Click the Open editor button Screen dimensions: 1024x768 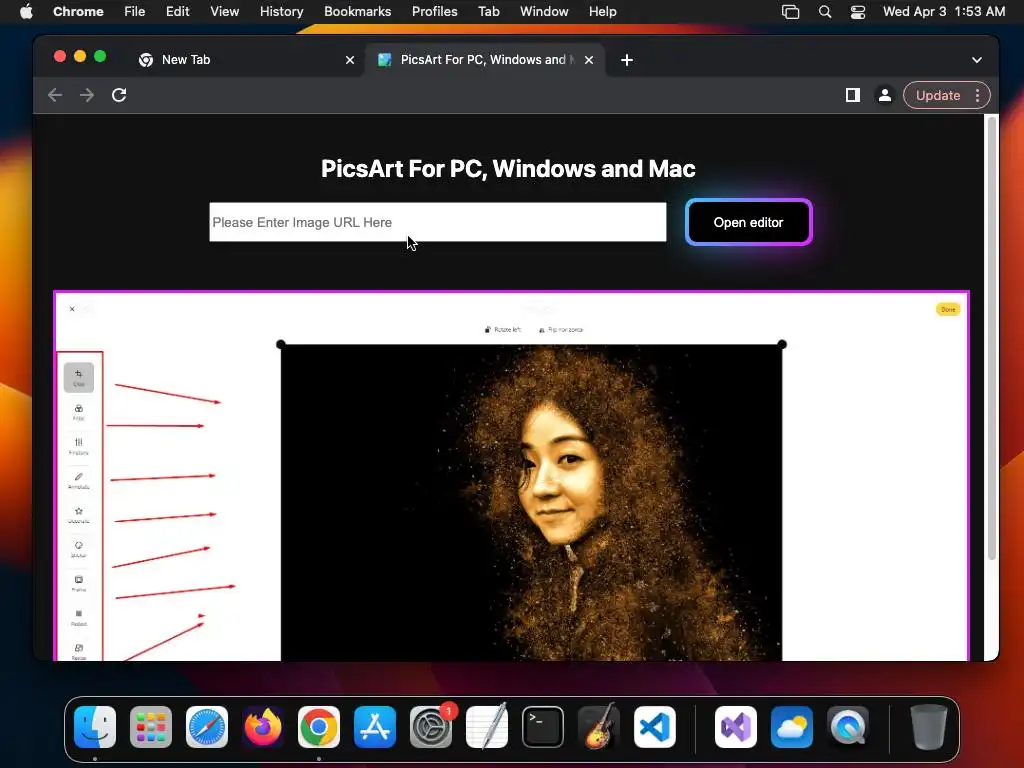(x=748, y=222)
